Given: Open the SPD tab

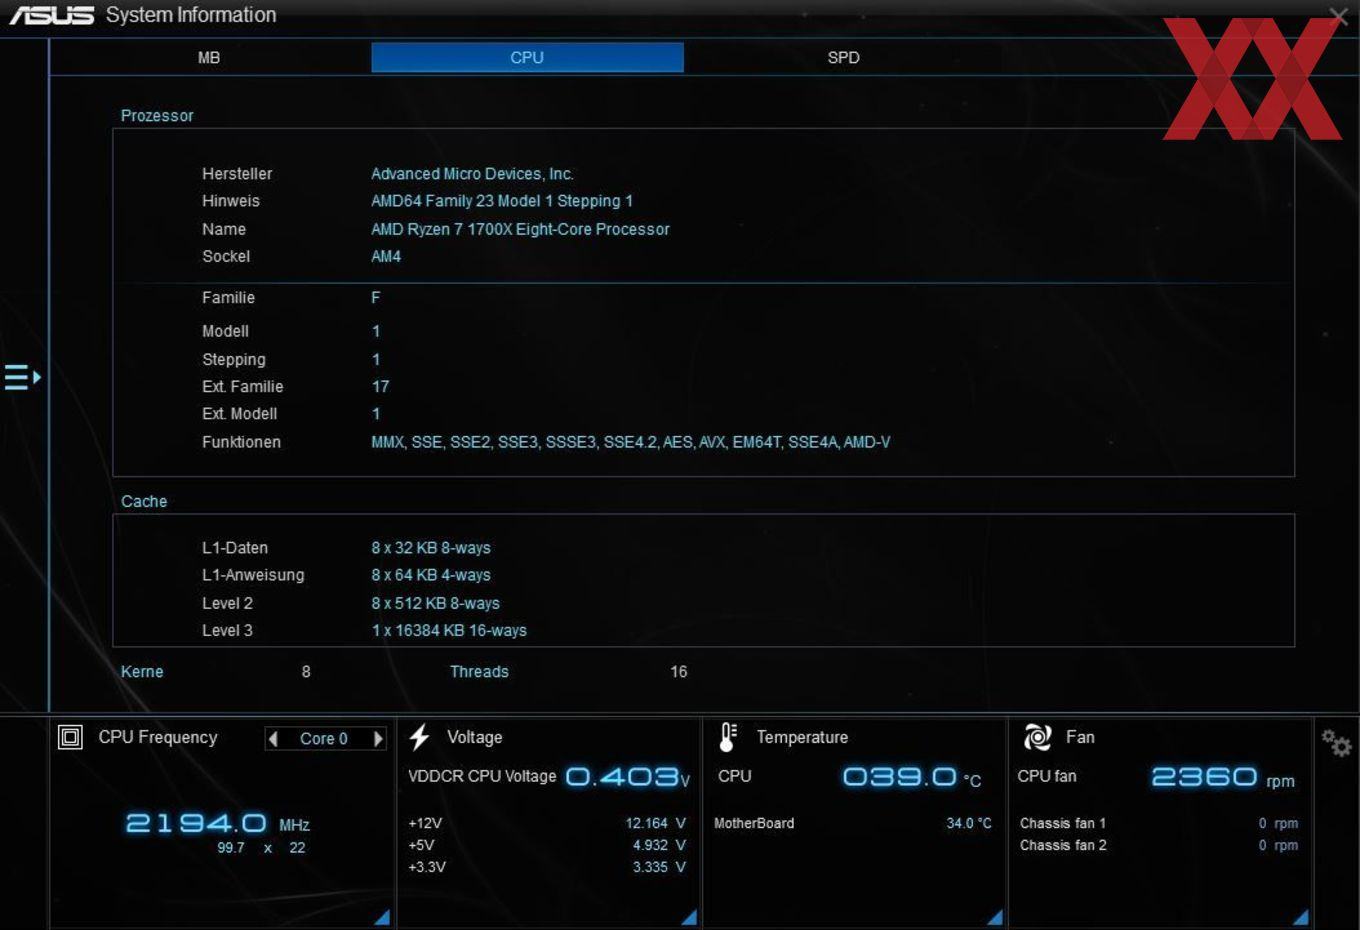Looking at the screenshot, I should click(843, 58).
